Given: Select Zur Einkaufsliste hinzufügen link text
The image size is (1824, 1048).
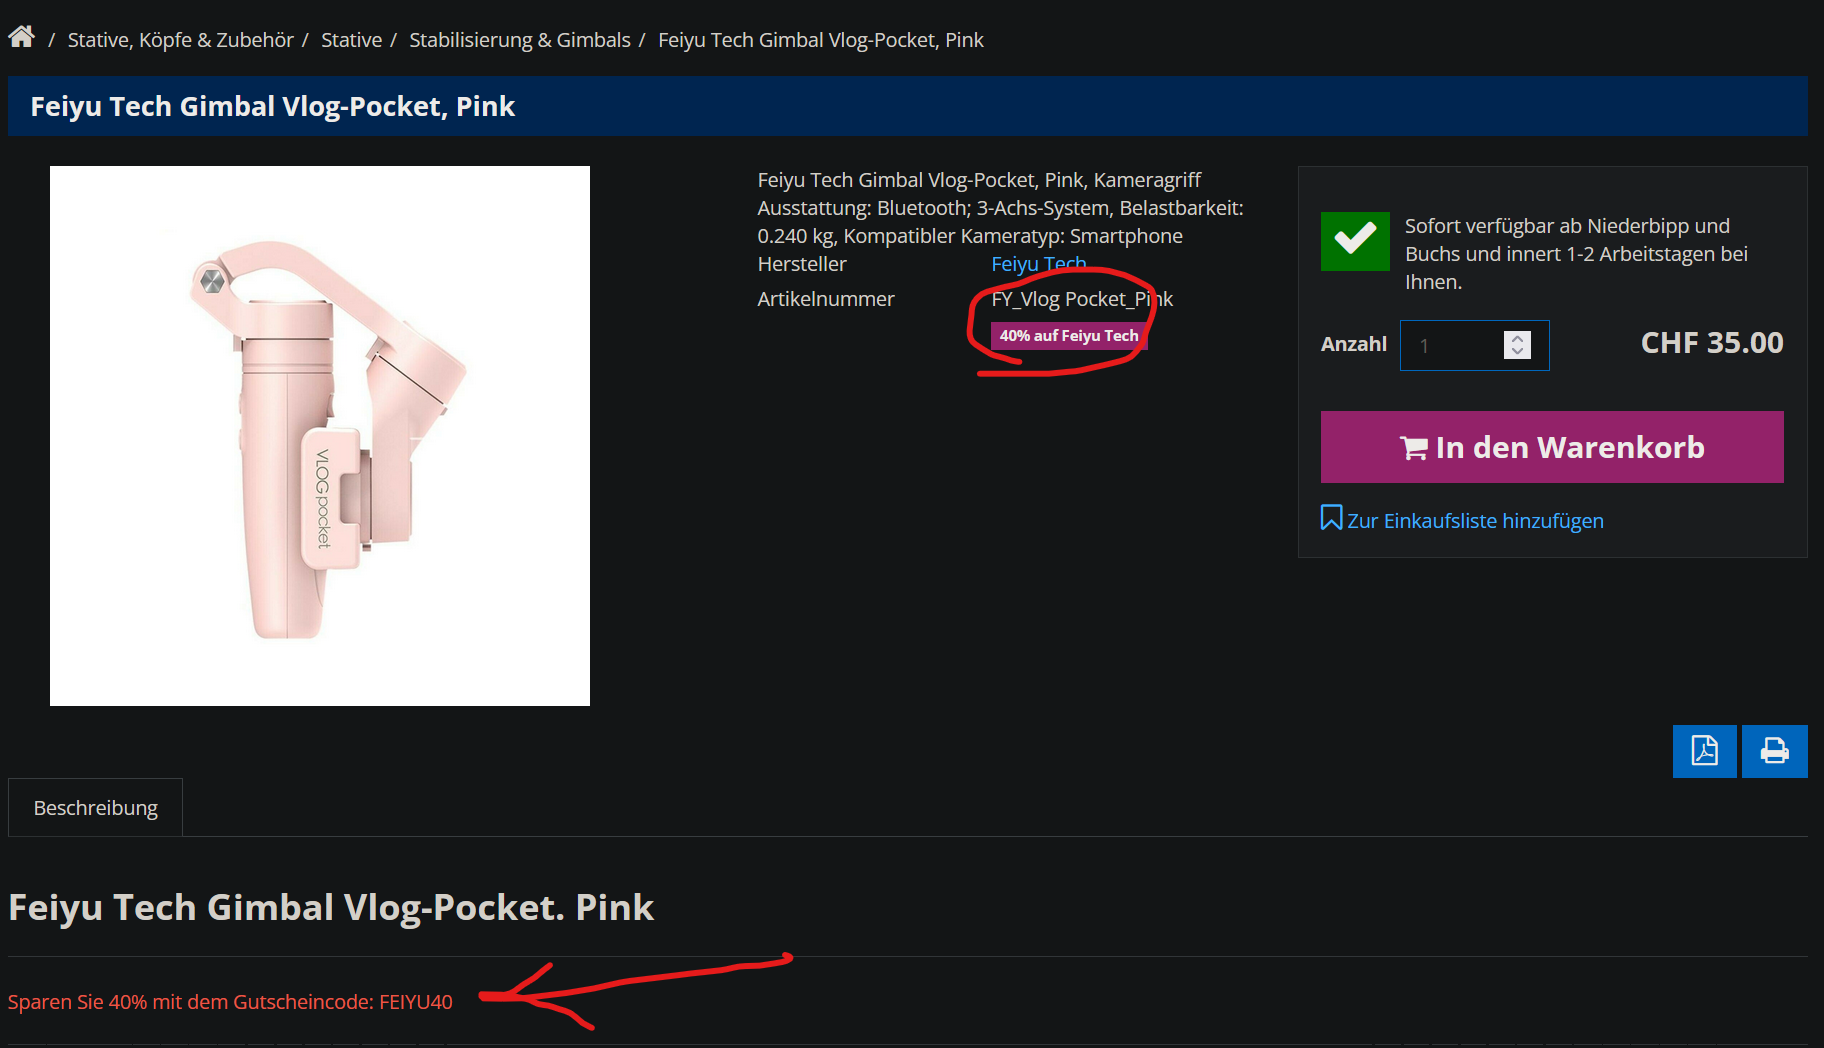Looking at the screenshot, I should click(x=1475, y=521).
